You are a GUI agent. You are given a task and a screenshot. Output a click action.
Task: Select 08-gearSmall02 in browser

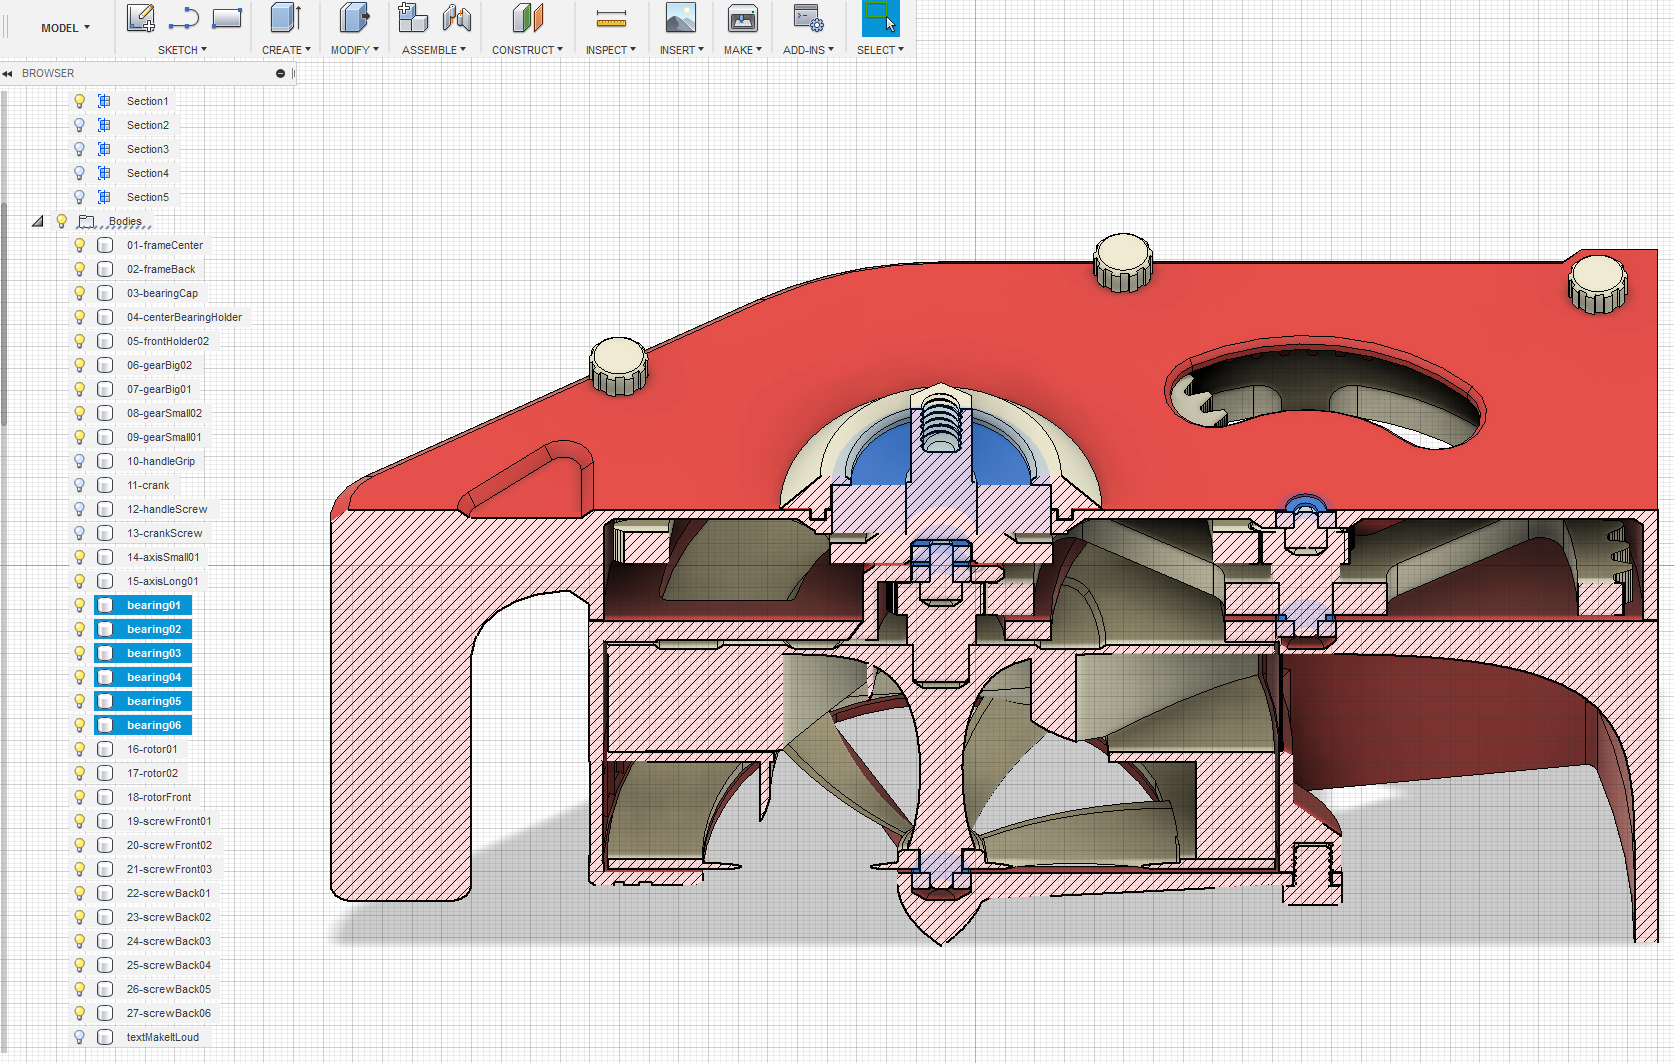click(164, 413)
